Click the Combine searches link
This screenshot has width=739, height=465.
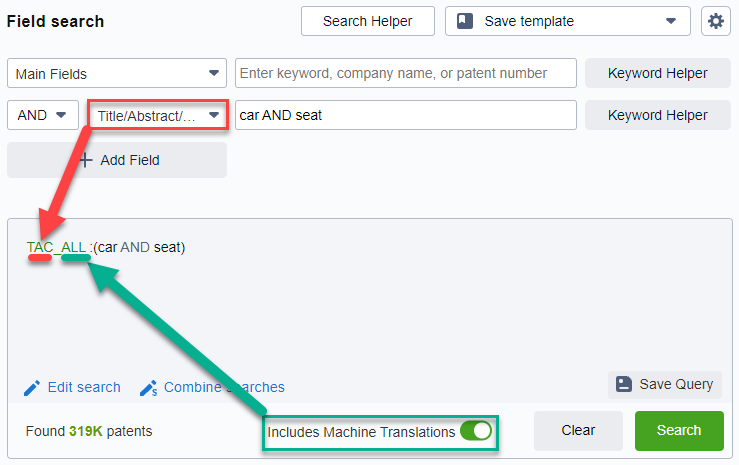(x=224, y=388)
